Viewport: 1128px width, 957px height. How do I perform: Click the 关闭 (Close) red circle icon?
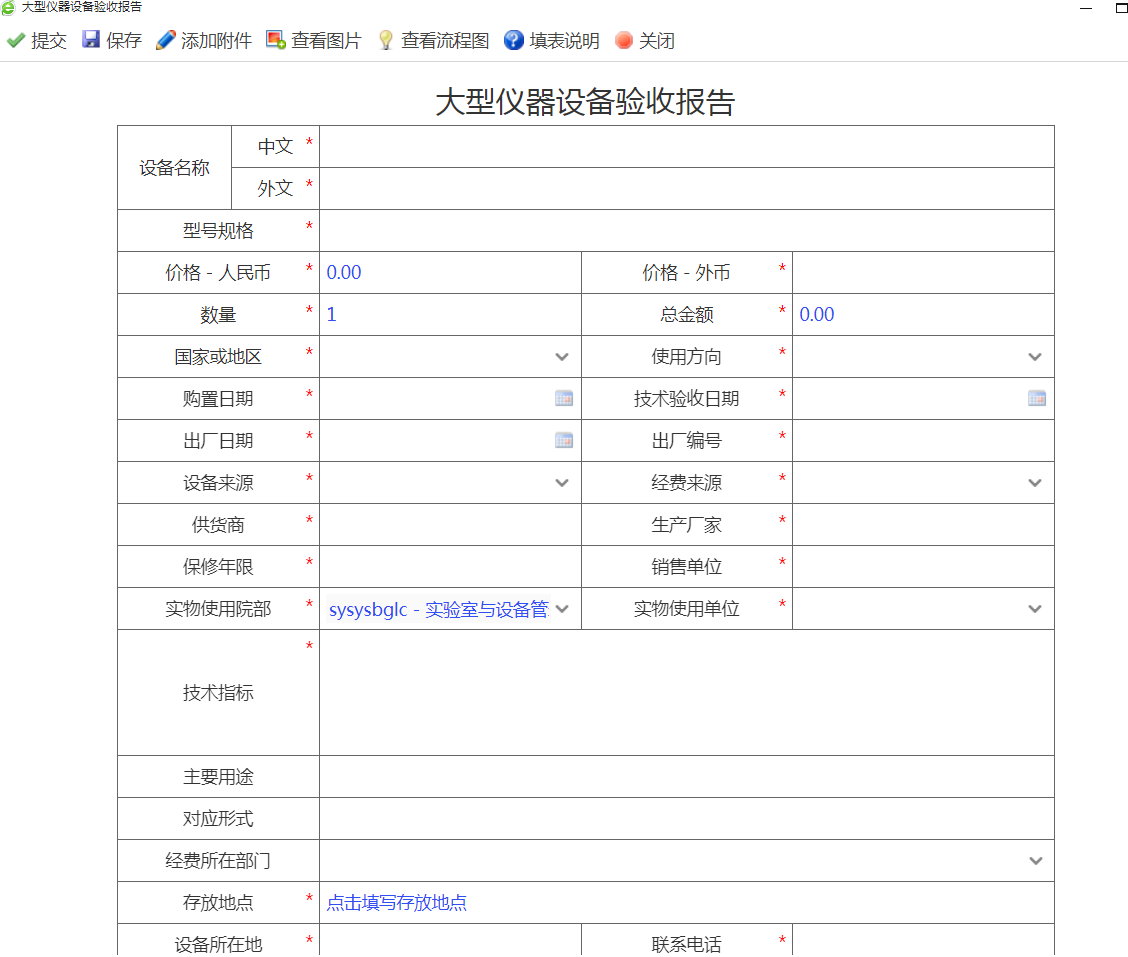[x=624, y=41]
